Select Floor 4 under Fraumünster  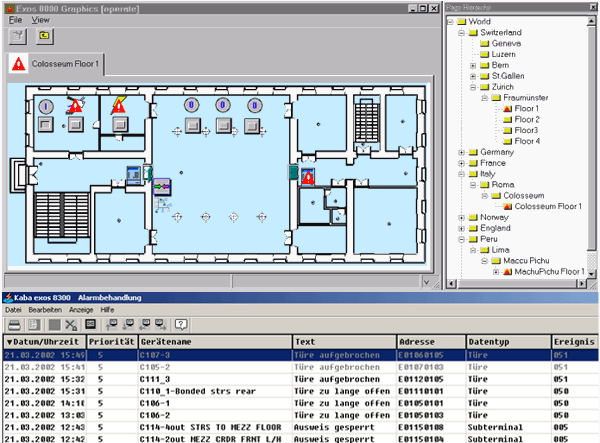tap(527, 141)
